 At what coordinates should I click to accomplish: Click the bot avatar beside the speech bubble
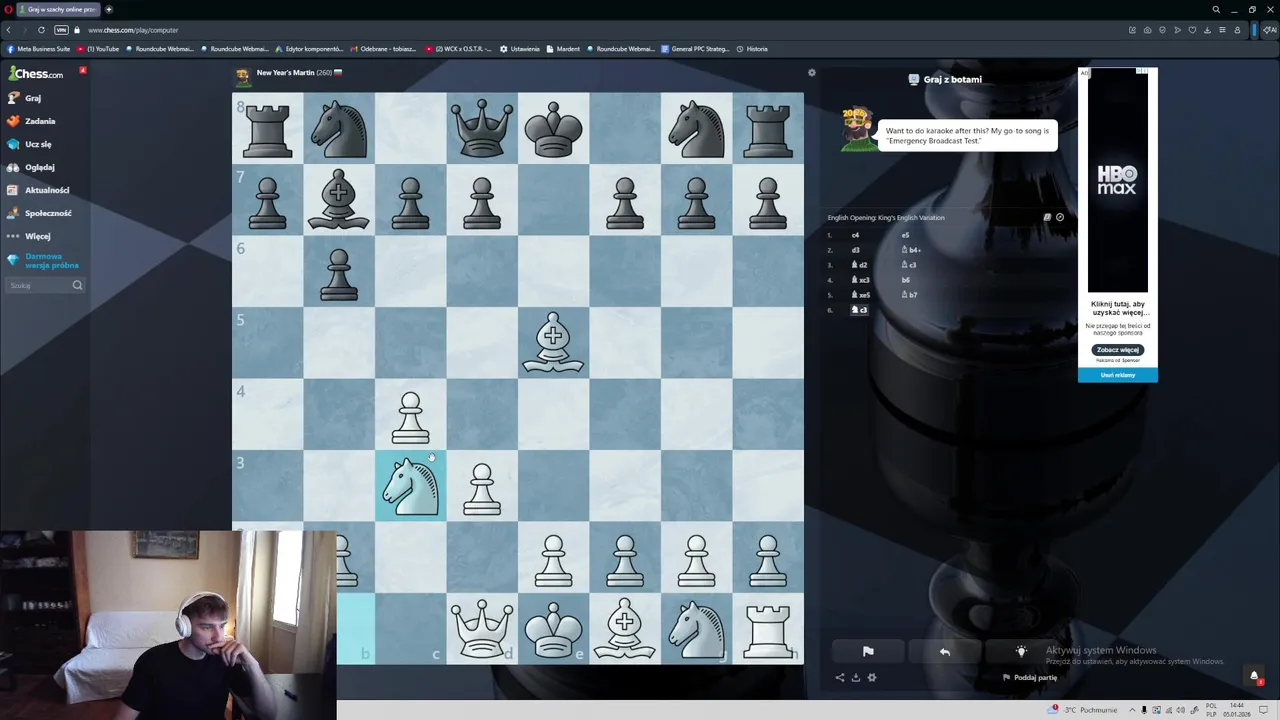point(857,130)
